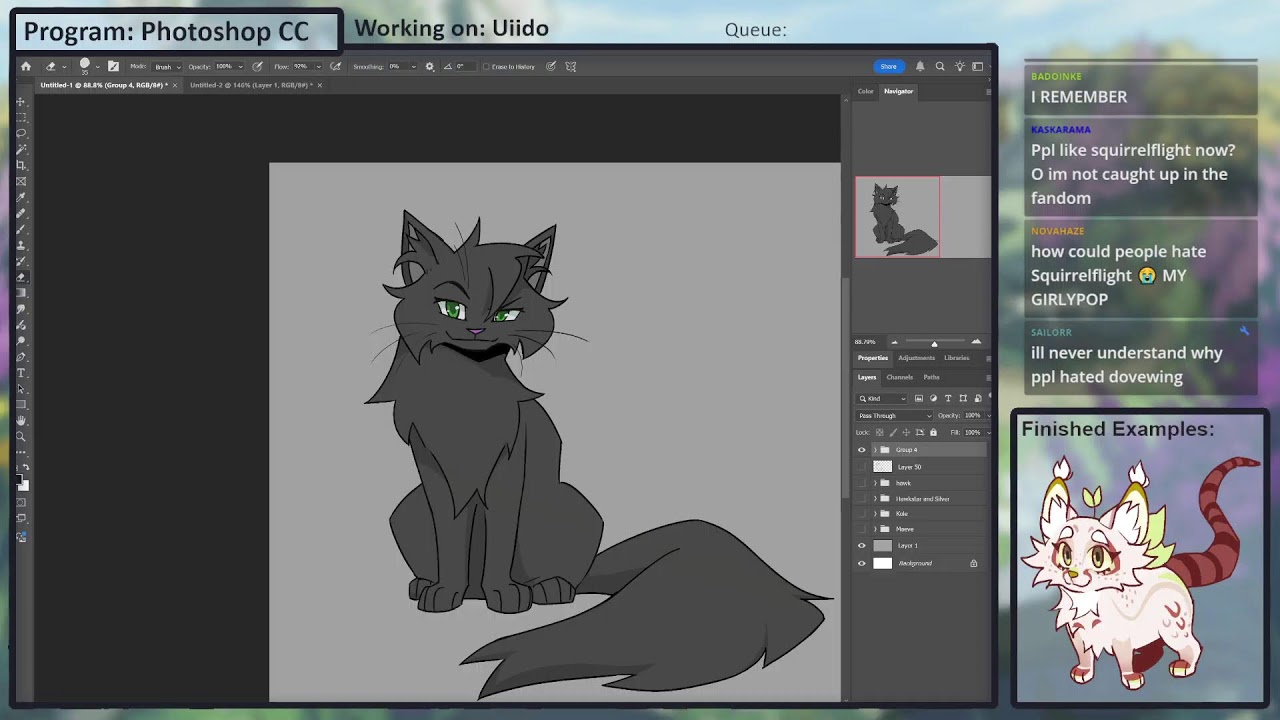Click the Flow percentage field
Viewport: 1280px width, 720px height.
[x=301, y=67]
